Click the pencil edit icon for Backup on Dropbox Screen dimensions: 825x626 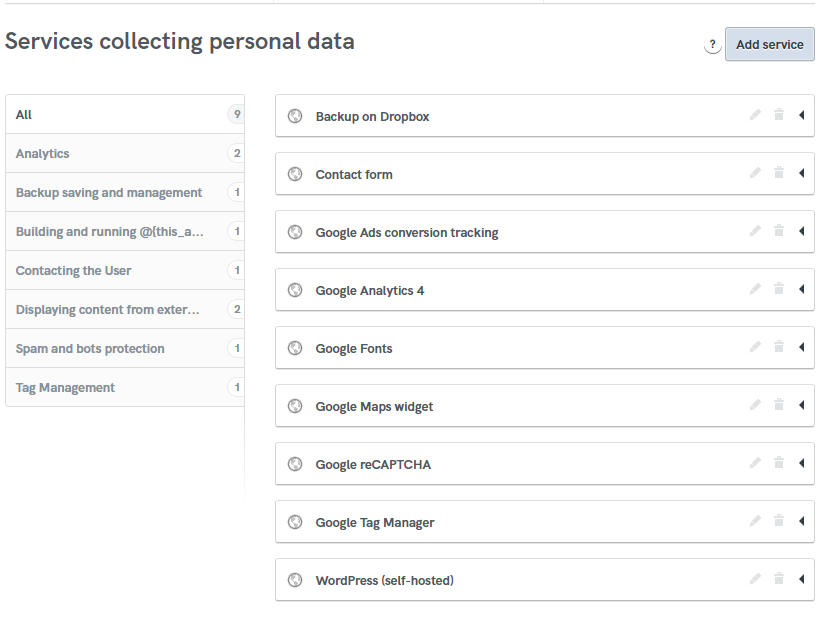point(756,115)
